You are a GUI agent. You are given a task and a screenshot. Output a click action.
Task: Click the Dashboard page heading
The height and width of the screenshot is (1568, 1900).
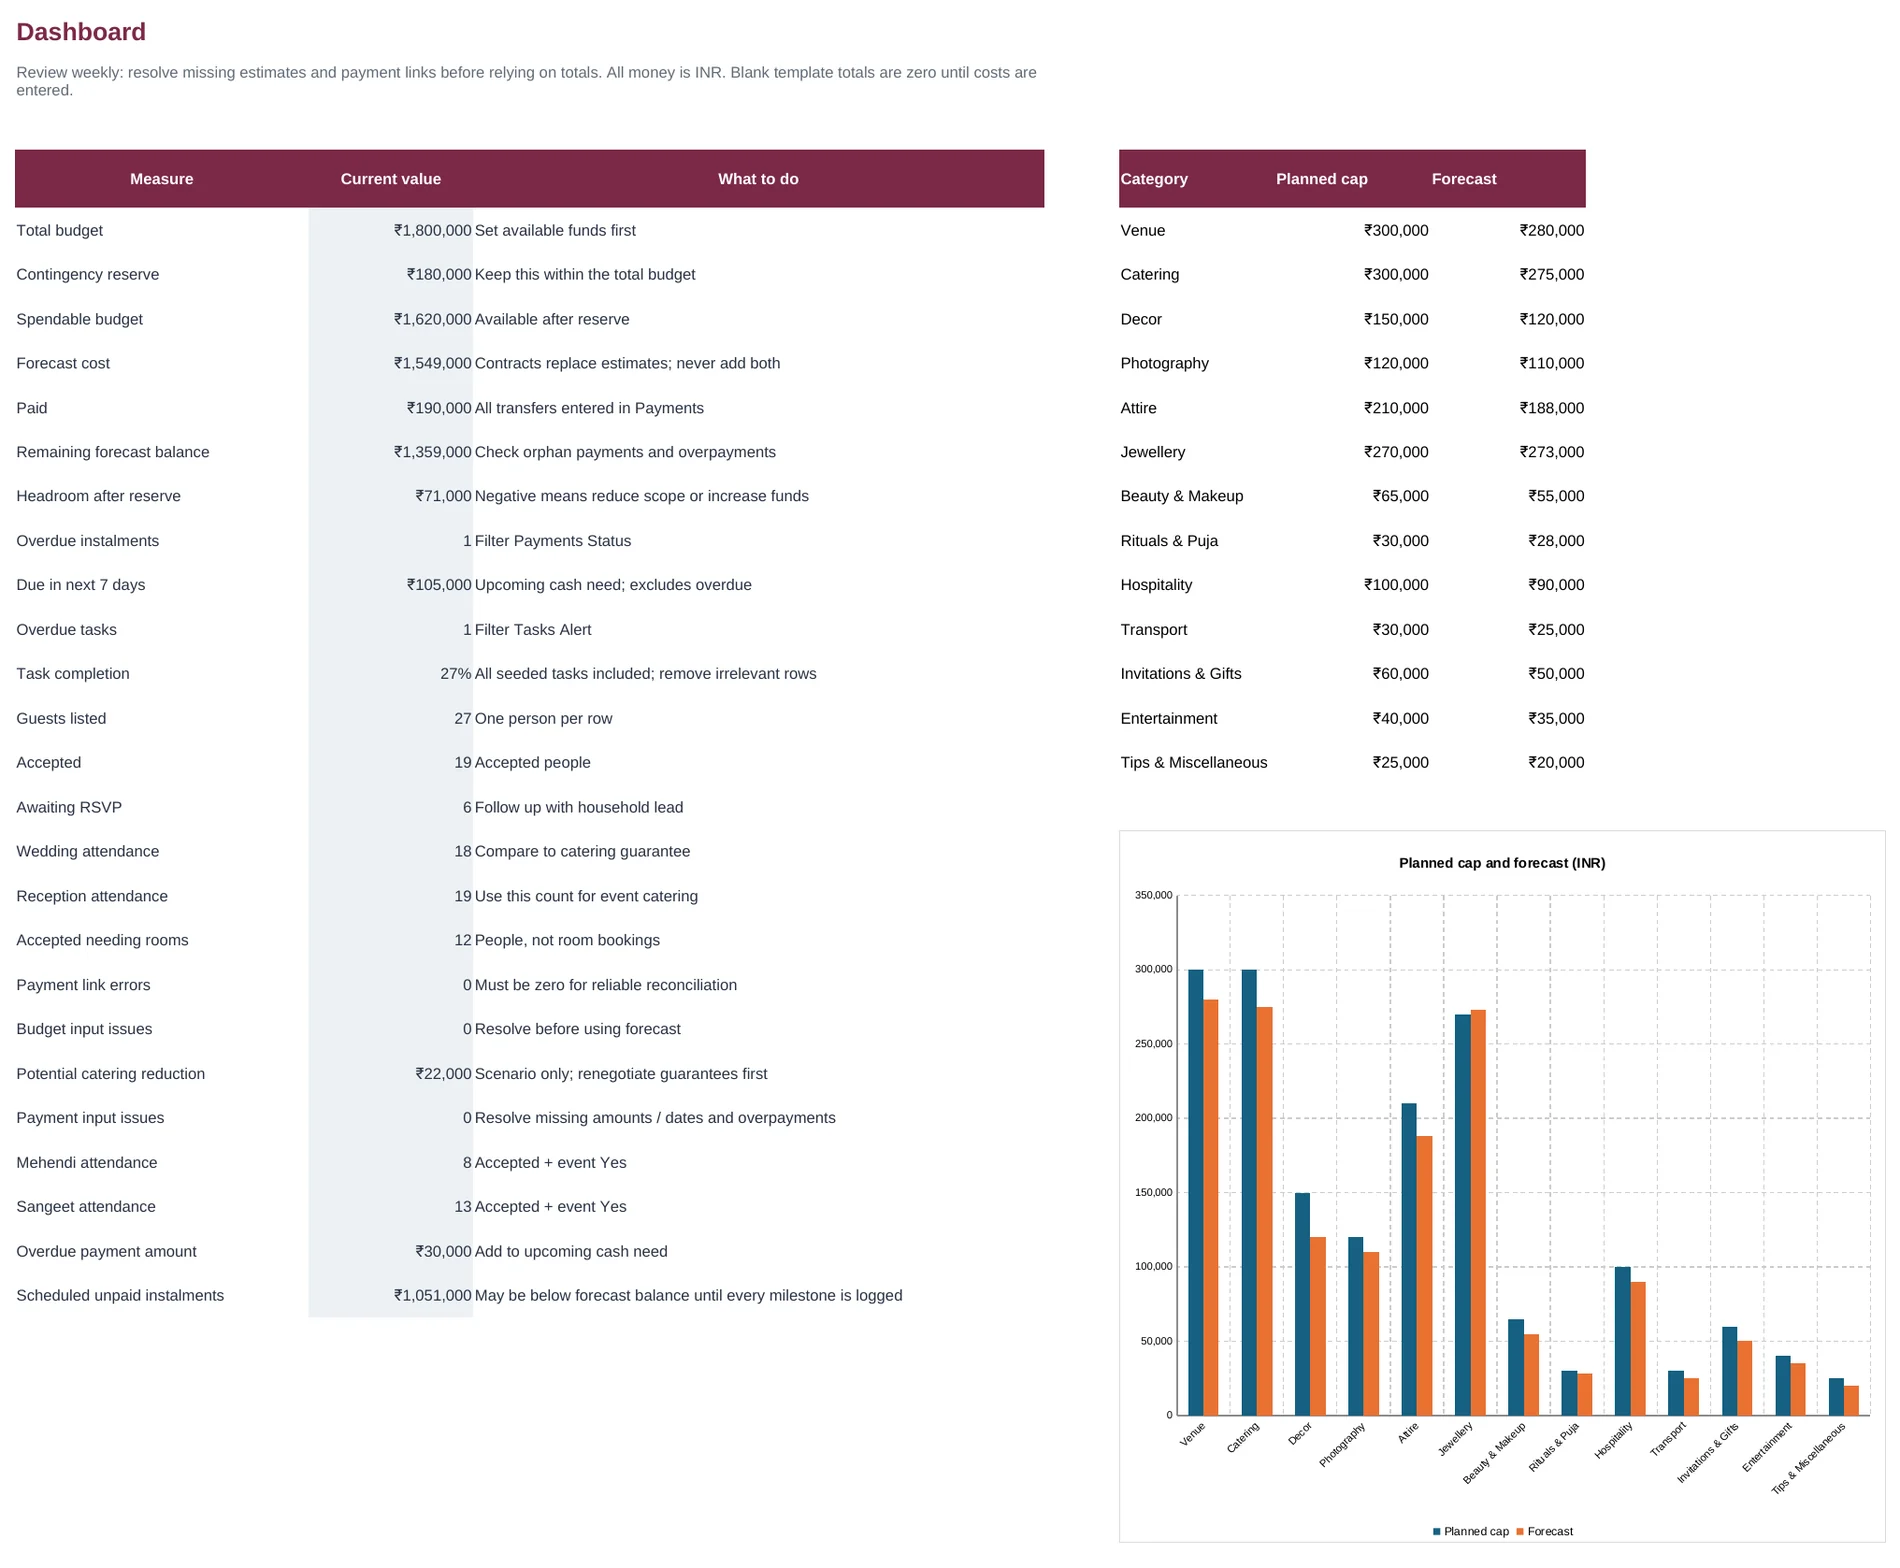81,32
